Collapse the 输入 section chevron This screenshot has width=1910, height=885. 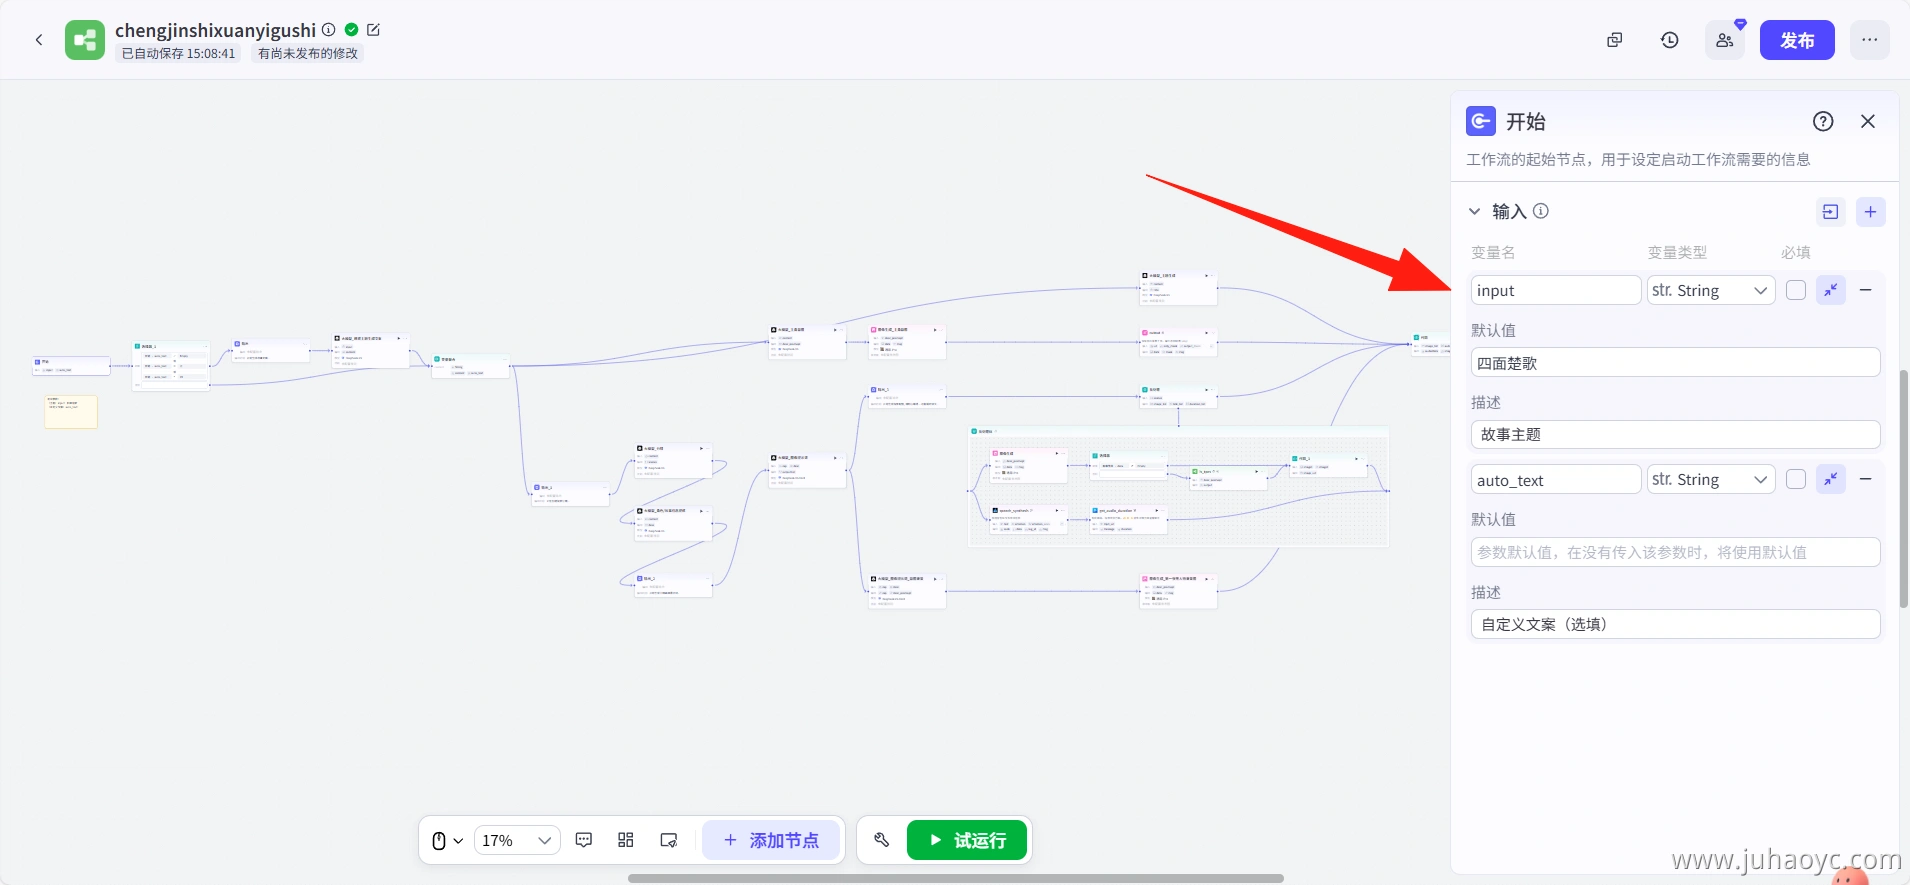[1474, 212]
